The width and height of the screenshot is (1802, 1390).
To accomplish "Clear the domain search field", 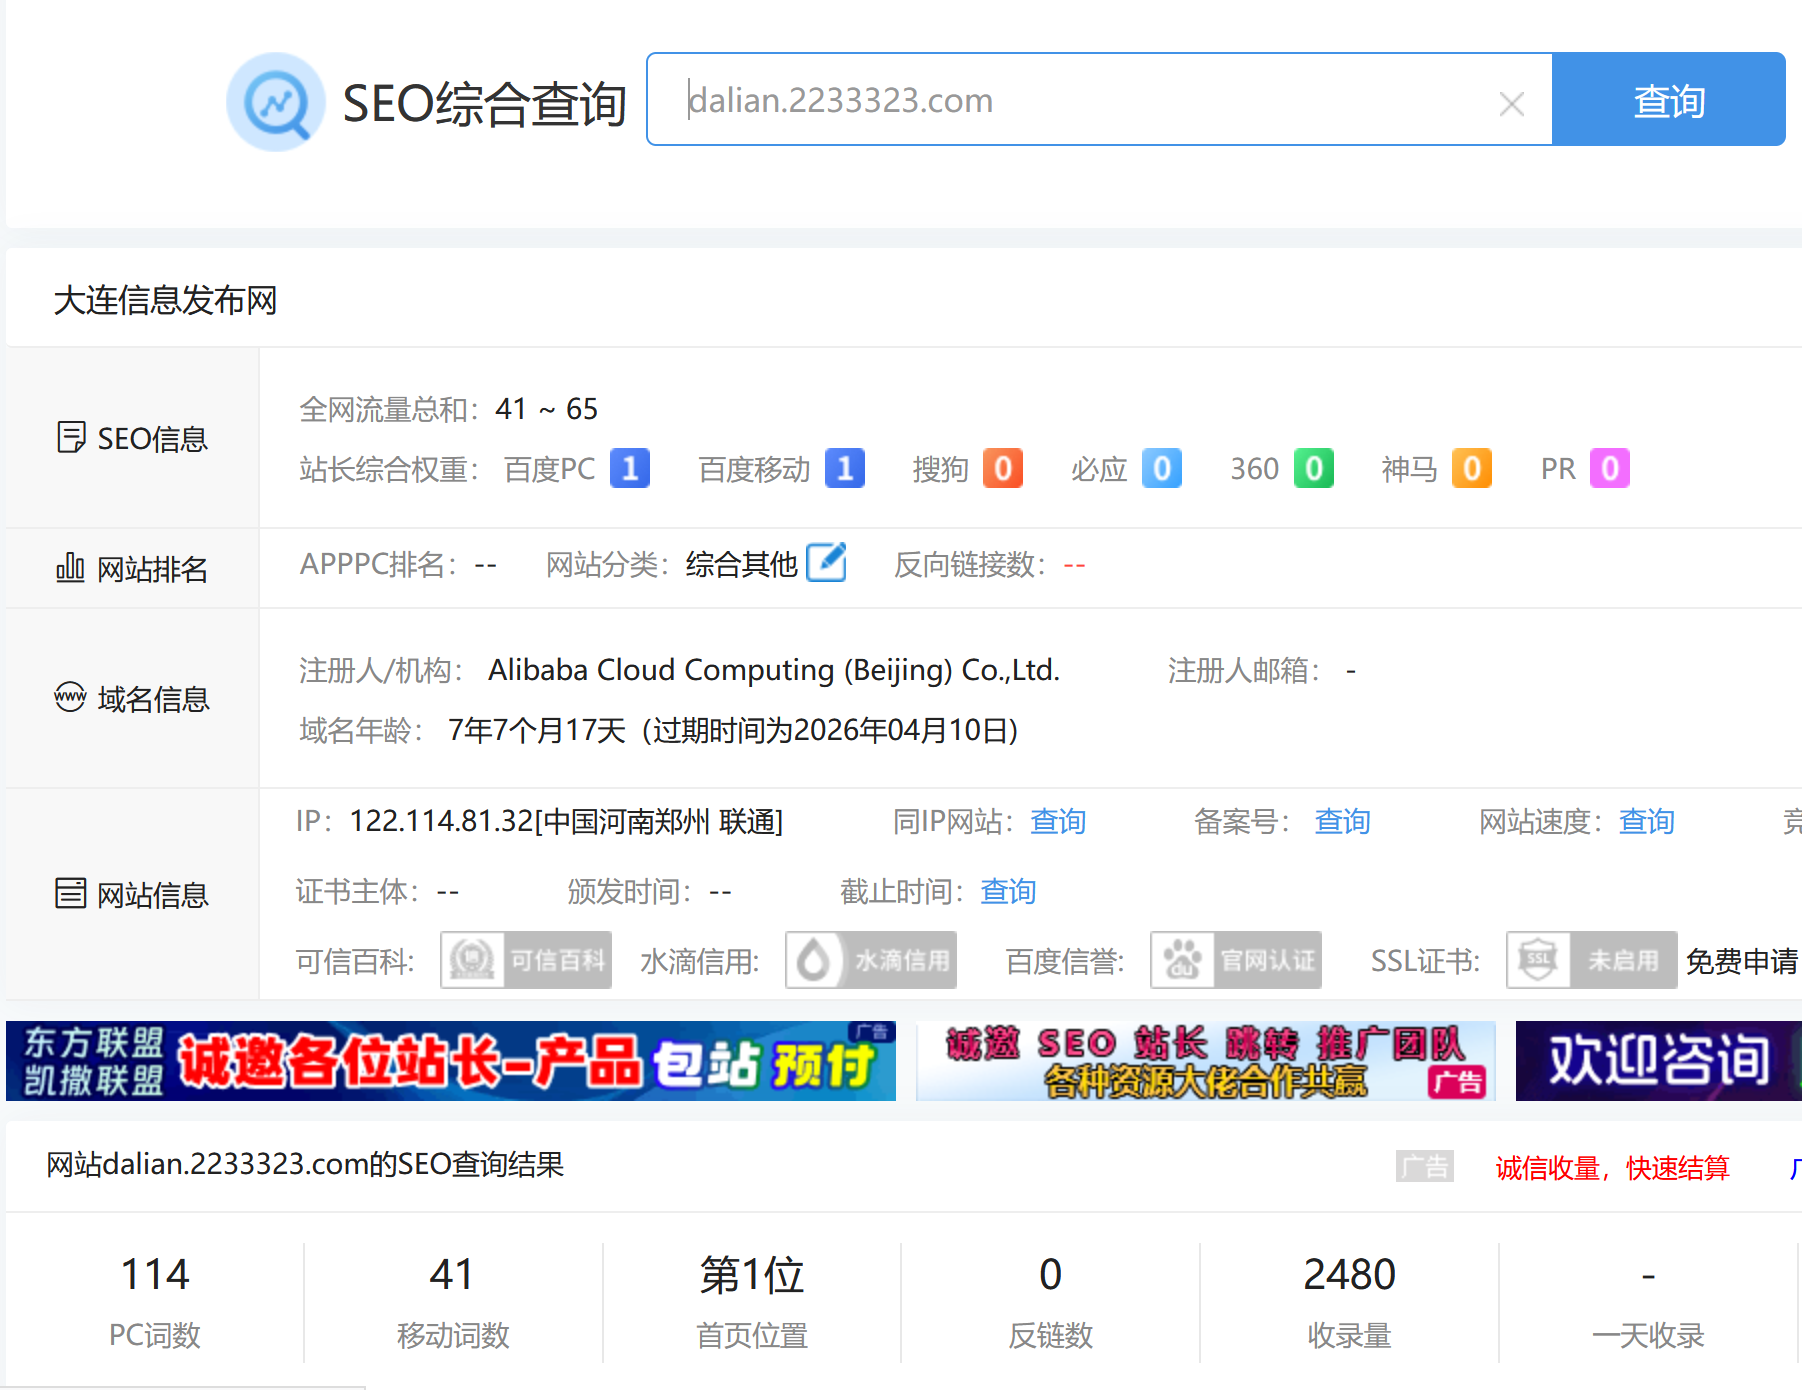I will pos(1511,104).
